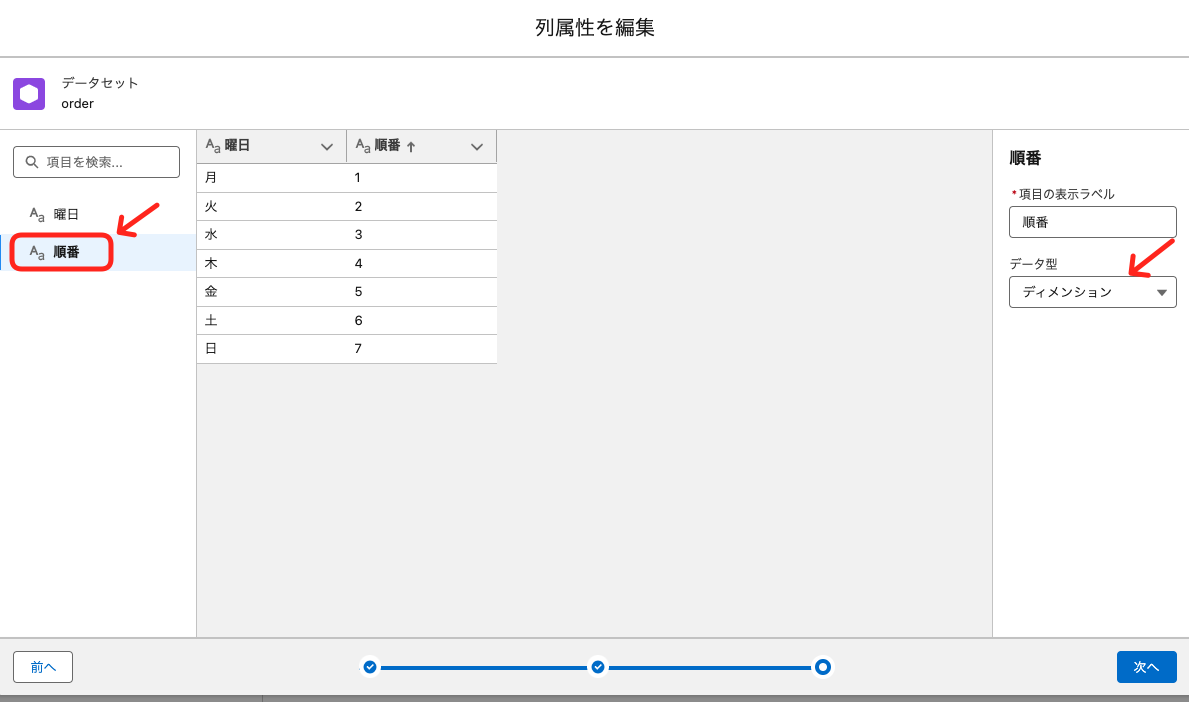
Task: Click the cell 火 in 曜日 column
Action: (x=271, y=206)
